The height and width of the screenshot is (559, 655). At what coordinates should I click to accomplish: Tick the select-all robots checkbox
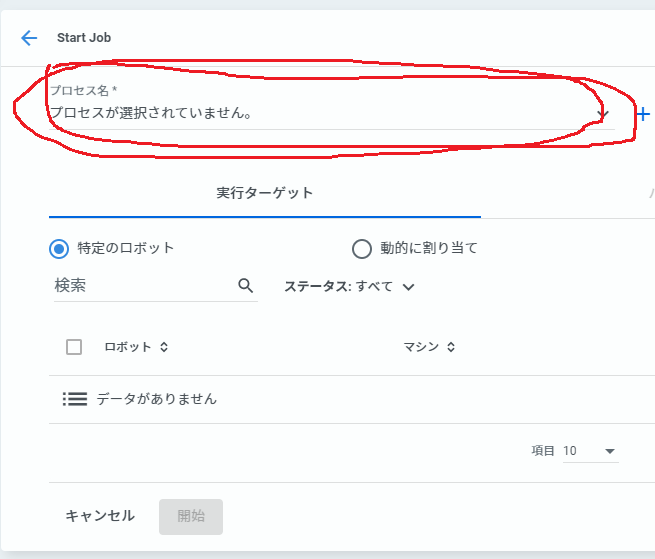coord(74,347)
